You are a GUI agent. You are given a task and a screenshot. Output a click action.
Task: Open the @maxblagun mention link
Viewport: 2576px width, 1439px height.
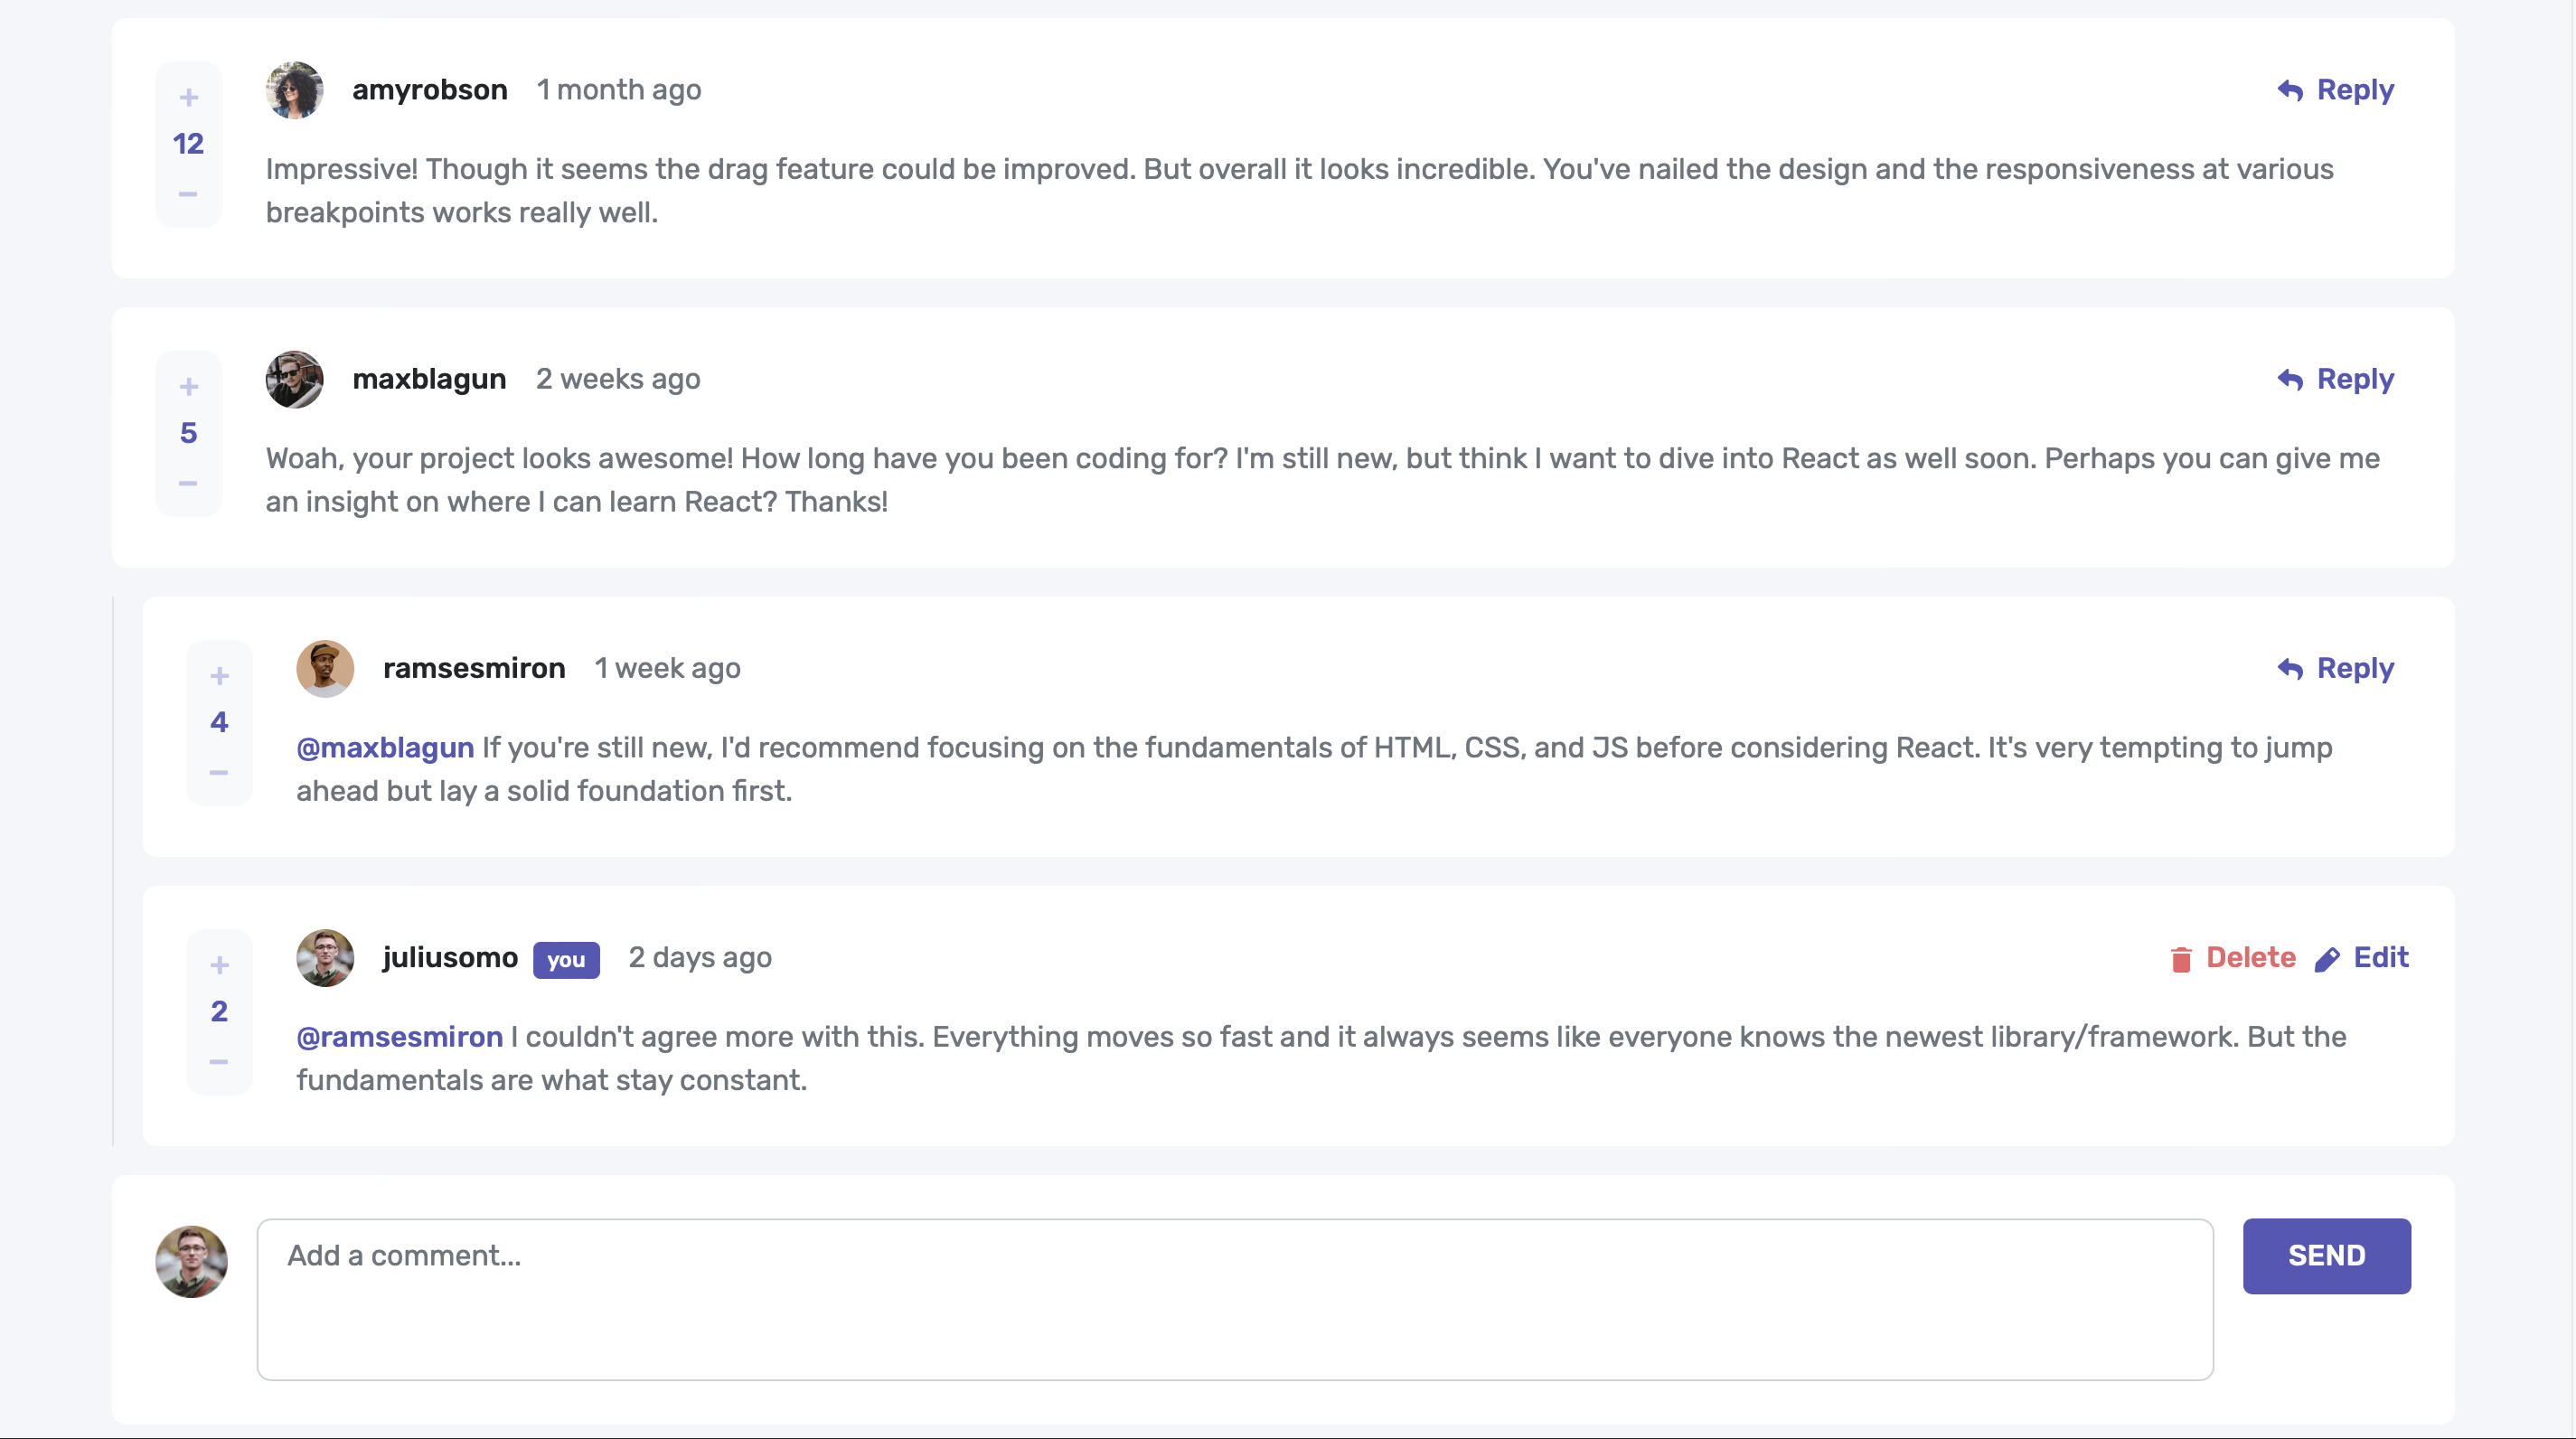coord(385,748)
